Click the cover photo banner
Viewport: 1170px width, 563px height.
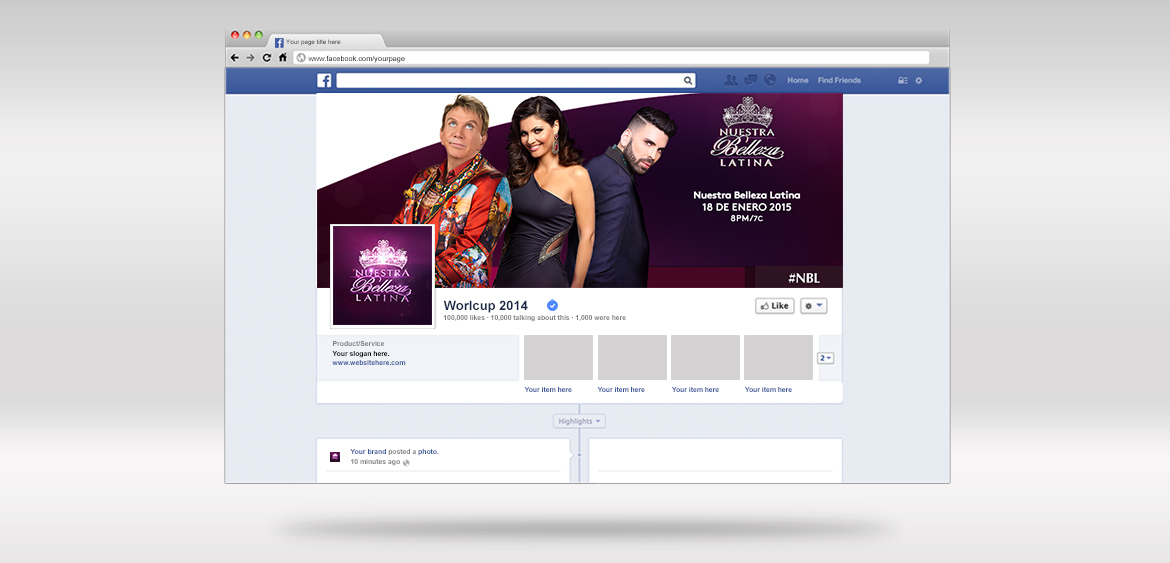coord(580,190)
